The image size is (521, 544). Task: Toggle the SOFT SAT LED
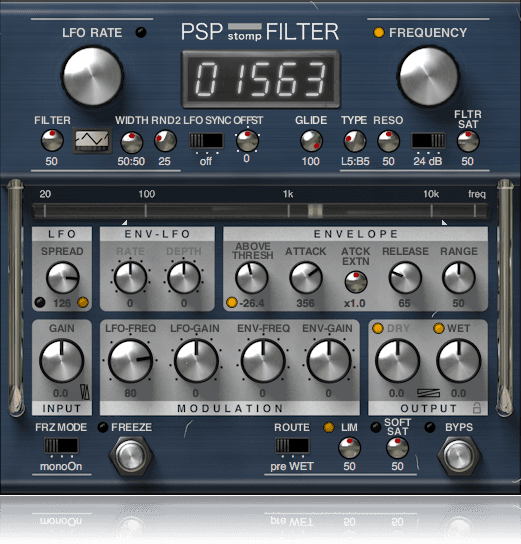coord(376,427)
